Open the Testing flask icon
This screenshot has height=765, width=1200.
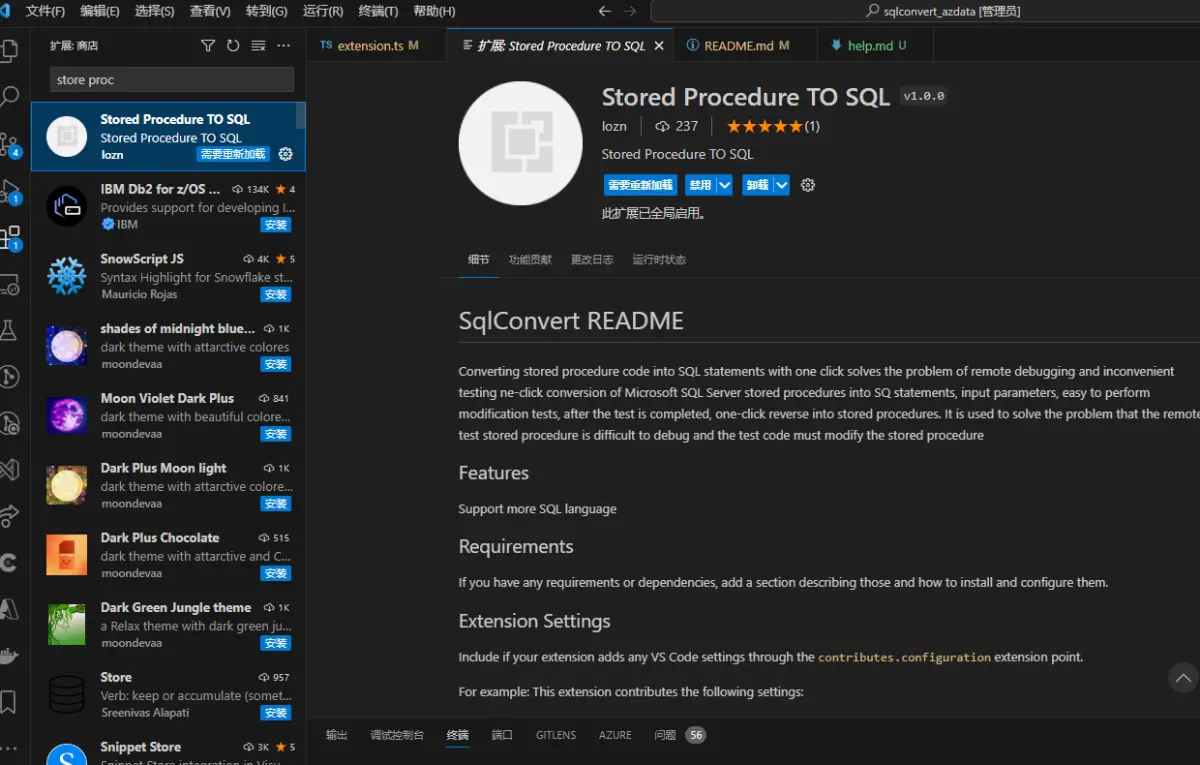pos(9,330)
